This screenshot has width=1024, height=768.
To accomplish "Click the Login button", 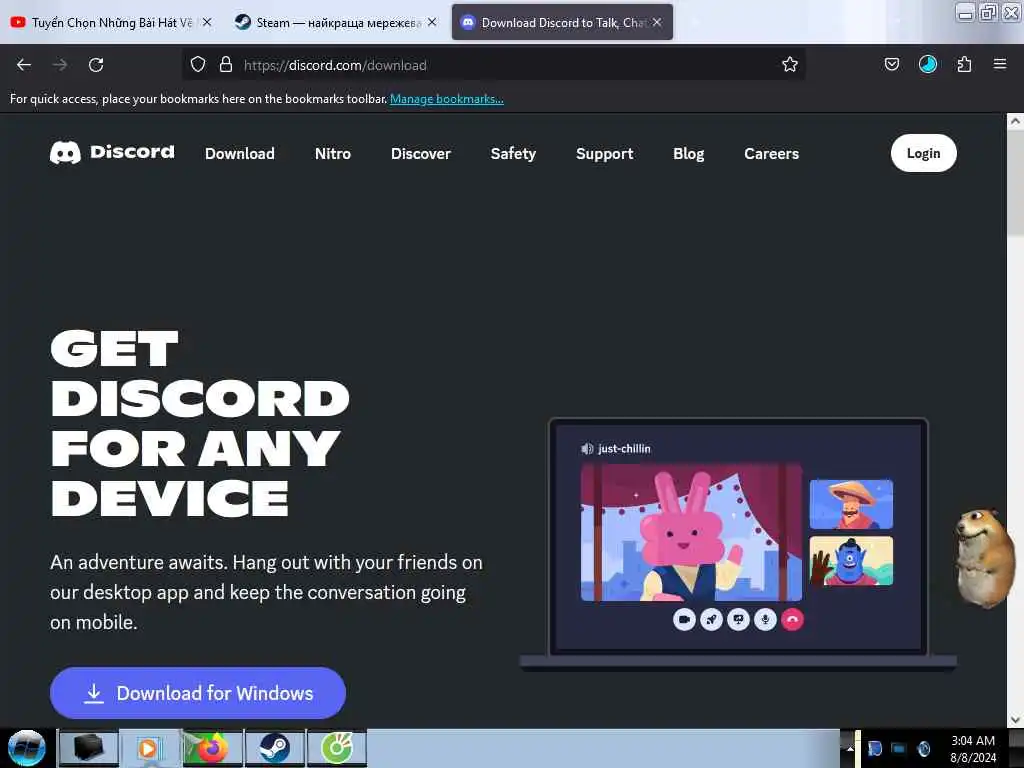I will [x=923, y=153].
